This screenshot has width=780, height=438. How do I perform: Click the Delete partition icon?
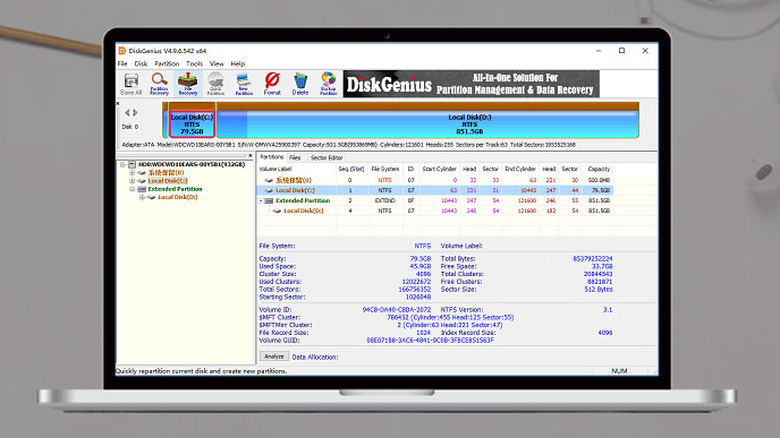(300, 84)
